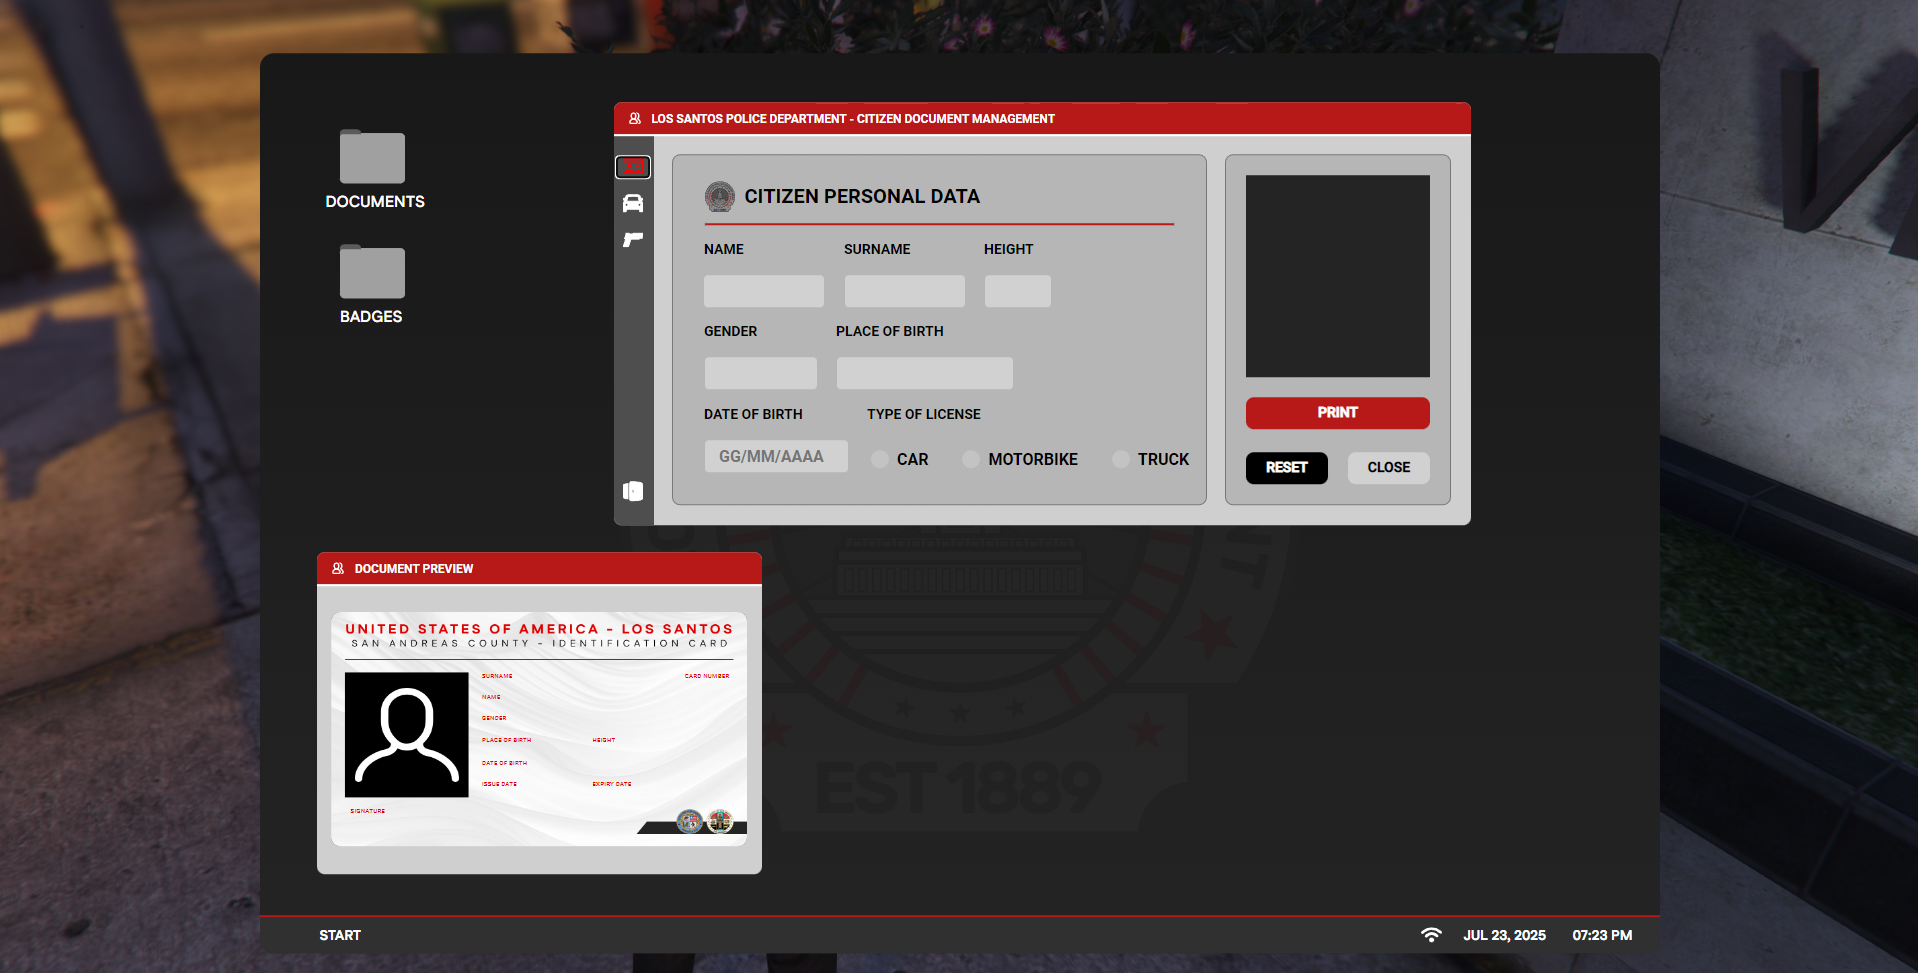This screenshot has height=973, width=1918.
Task: Click the photo placeholder above the PRINT button
Action: pyautogui.click(x=1337, y=275)
